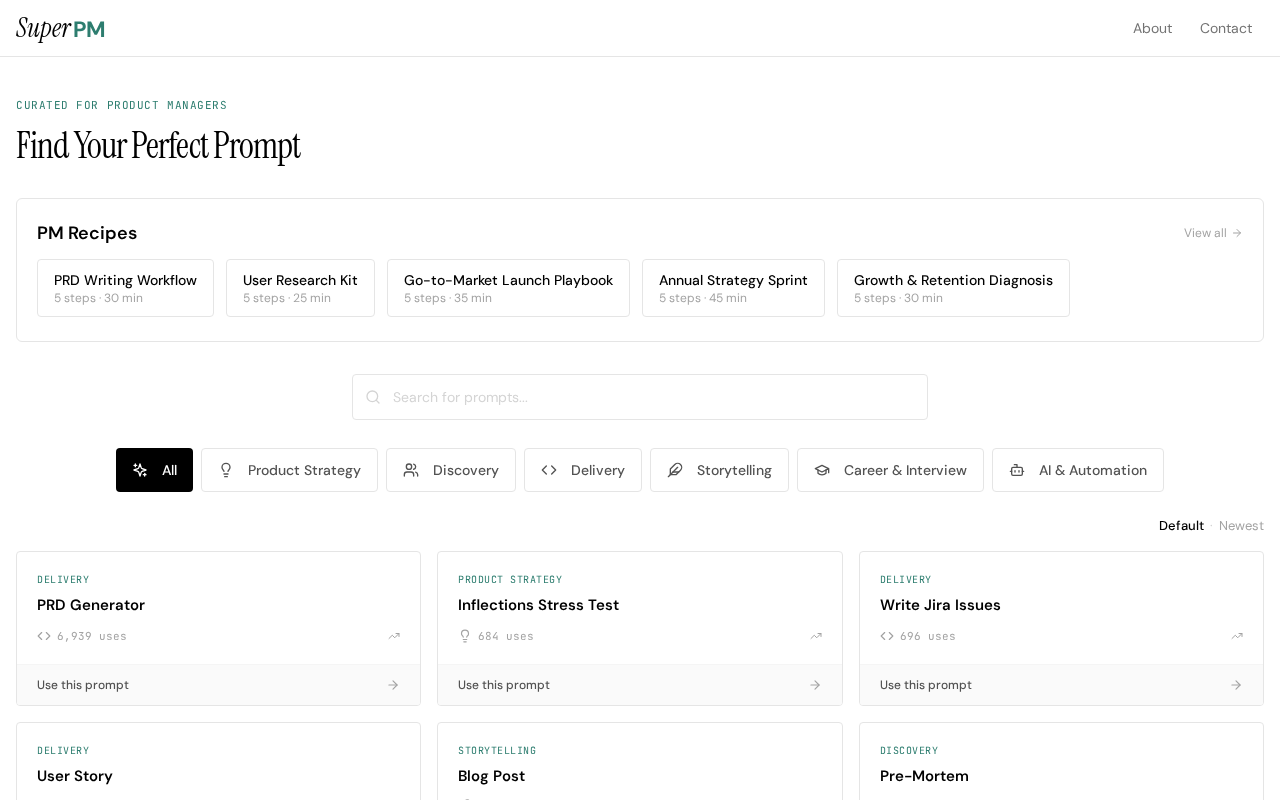
Task: Click the PM Recipes heading
Action: point(87,233)
